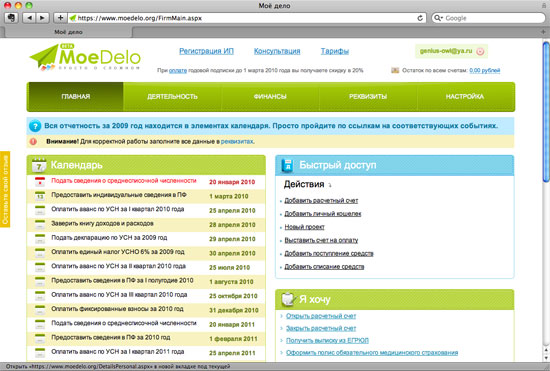Click Добавить поступление средств link
Image resolution: width=550 pixels, height=371 pixels.
click(329, 254)
